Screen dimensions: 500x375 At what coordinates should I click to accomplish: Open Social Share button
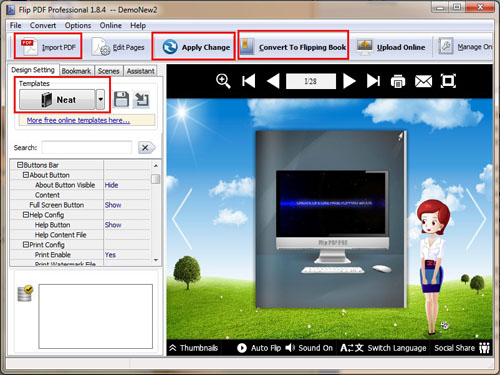click(x=462, y=348)
